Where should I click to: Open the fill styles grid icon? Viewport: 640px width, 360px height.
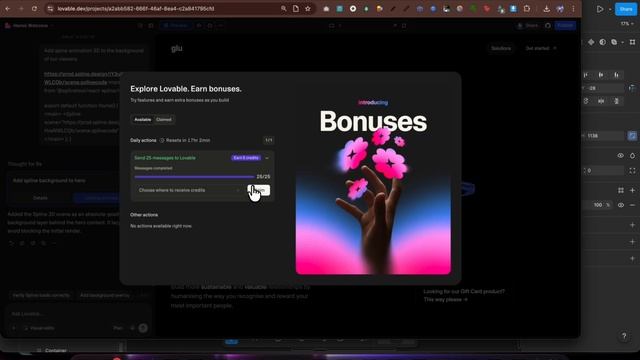coord(620,190)
